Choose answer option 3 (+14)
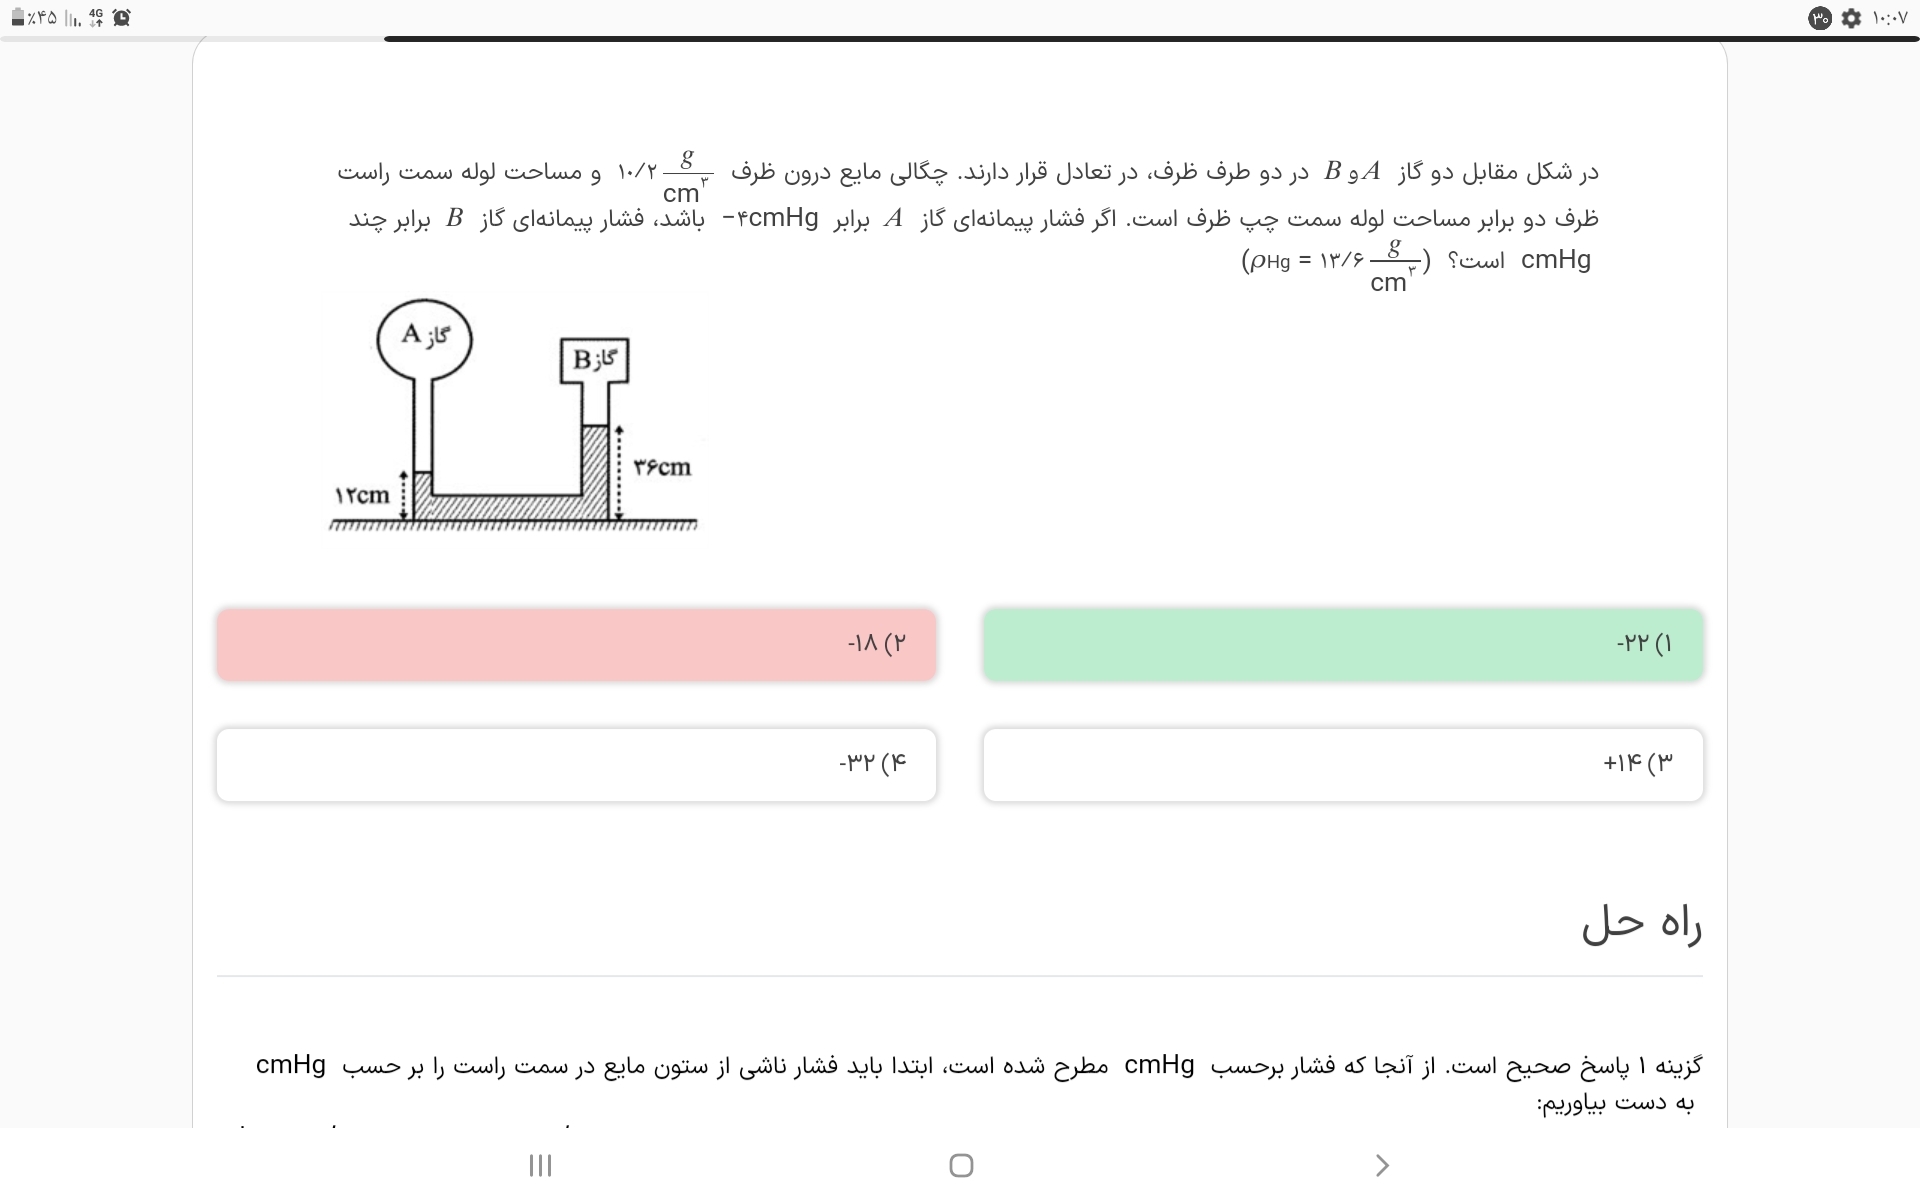The height and width of the screenshot is (1200, 1920). click(x=1342, y=764)
